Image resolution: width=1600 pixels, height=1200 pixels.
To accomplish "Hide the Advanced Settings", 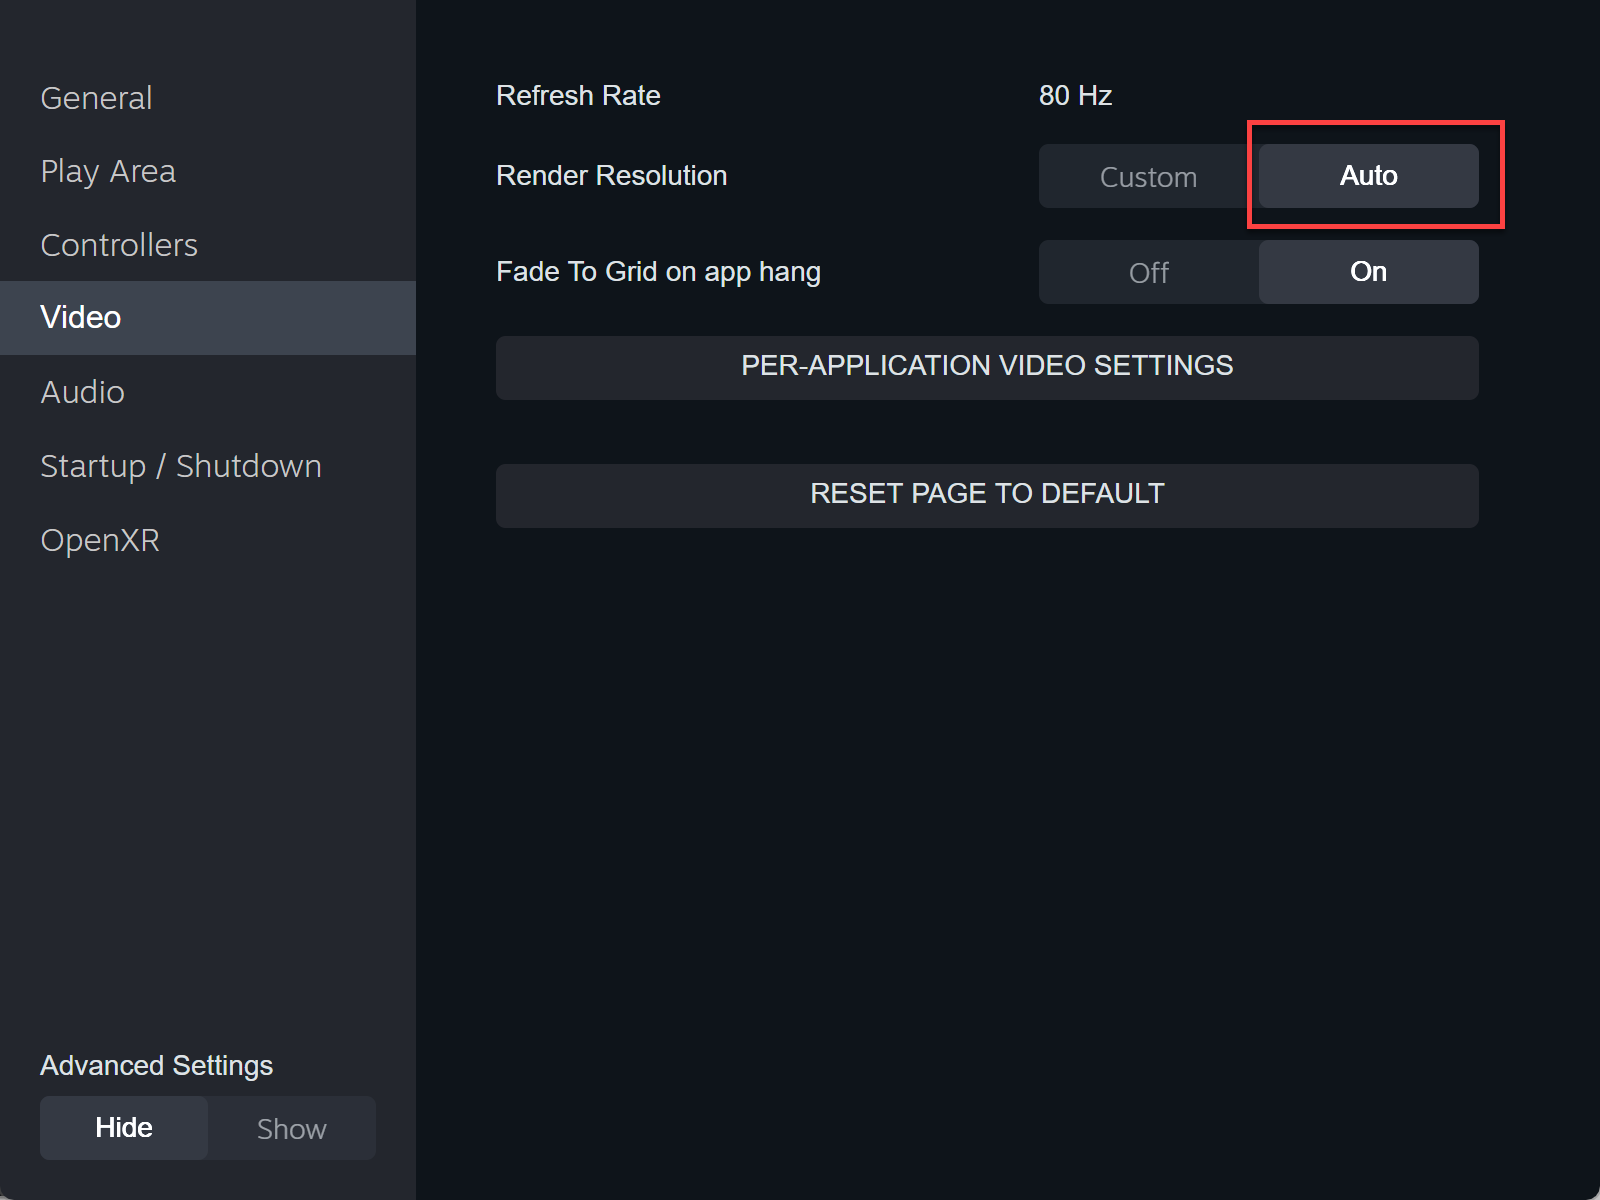I will click(123, 1128).
